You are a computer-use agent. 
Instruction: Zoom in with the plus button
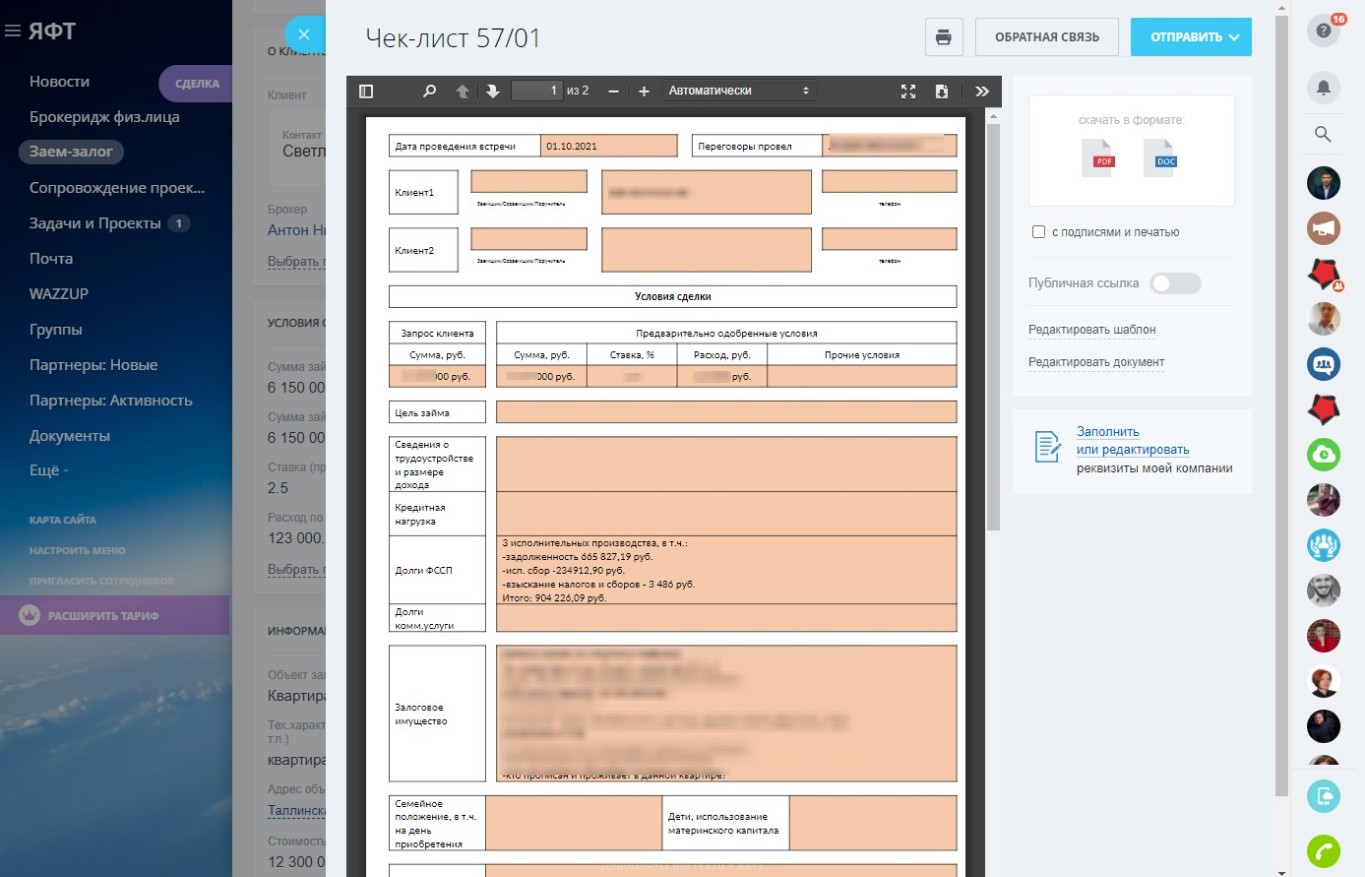click(644, 91)
